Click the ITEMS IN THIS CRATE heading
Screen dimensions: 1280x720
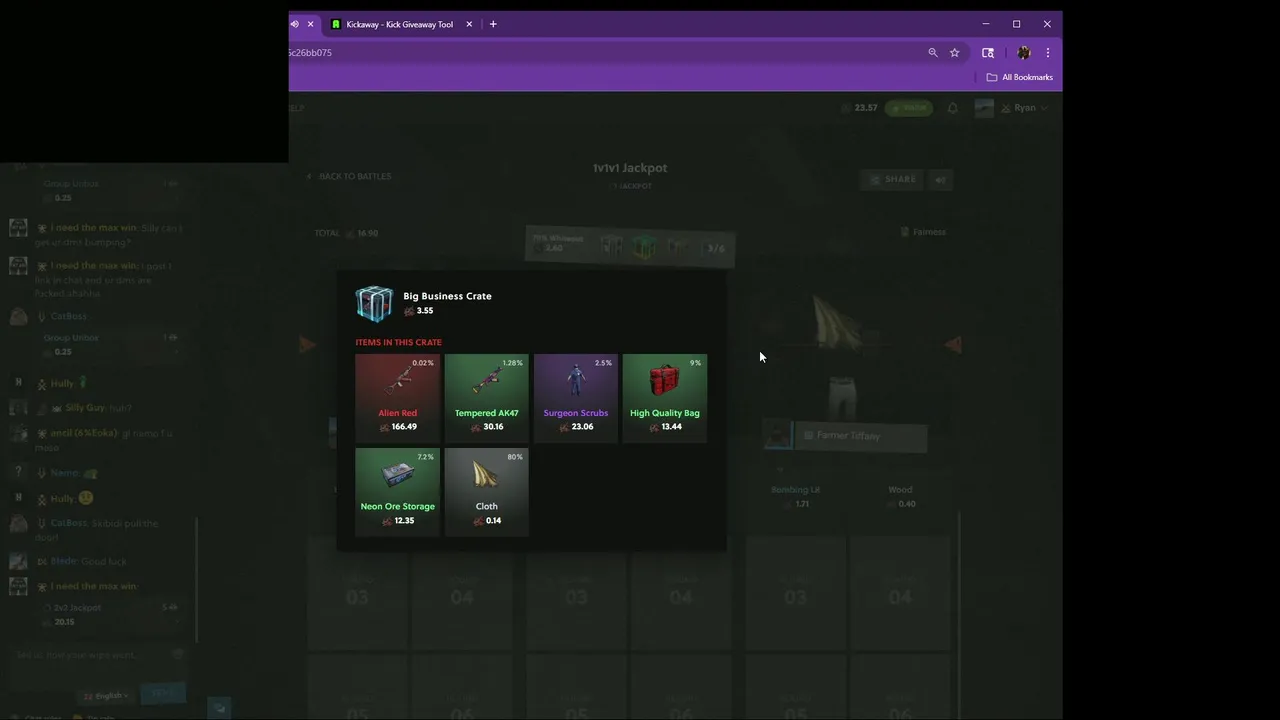(398, 342)
